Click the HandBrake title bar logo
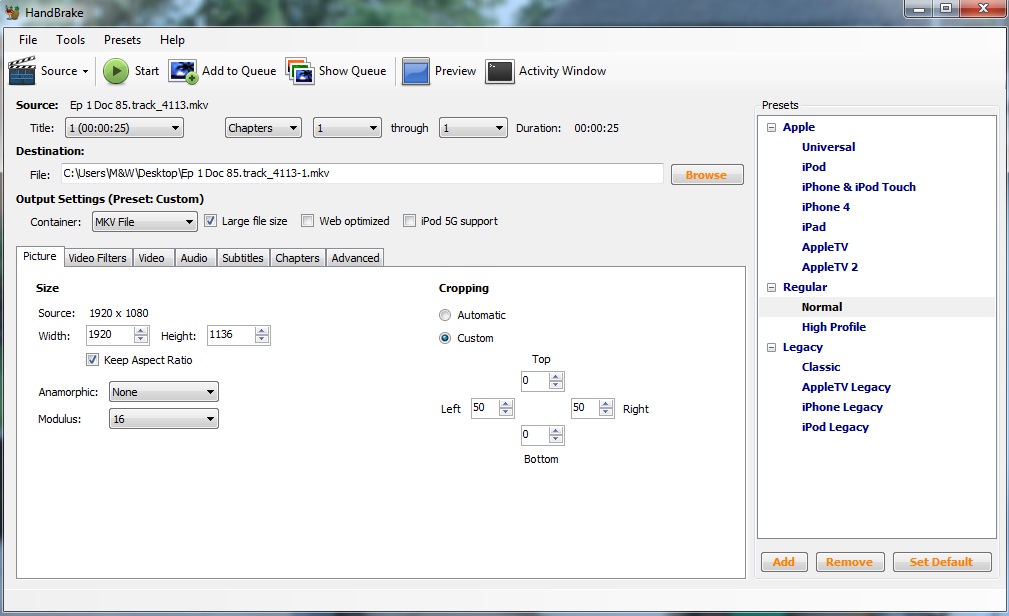 (12, 12)
